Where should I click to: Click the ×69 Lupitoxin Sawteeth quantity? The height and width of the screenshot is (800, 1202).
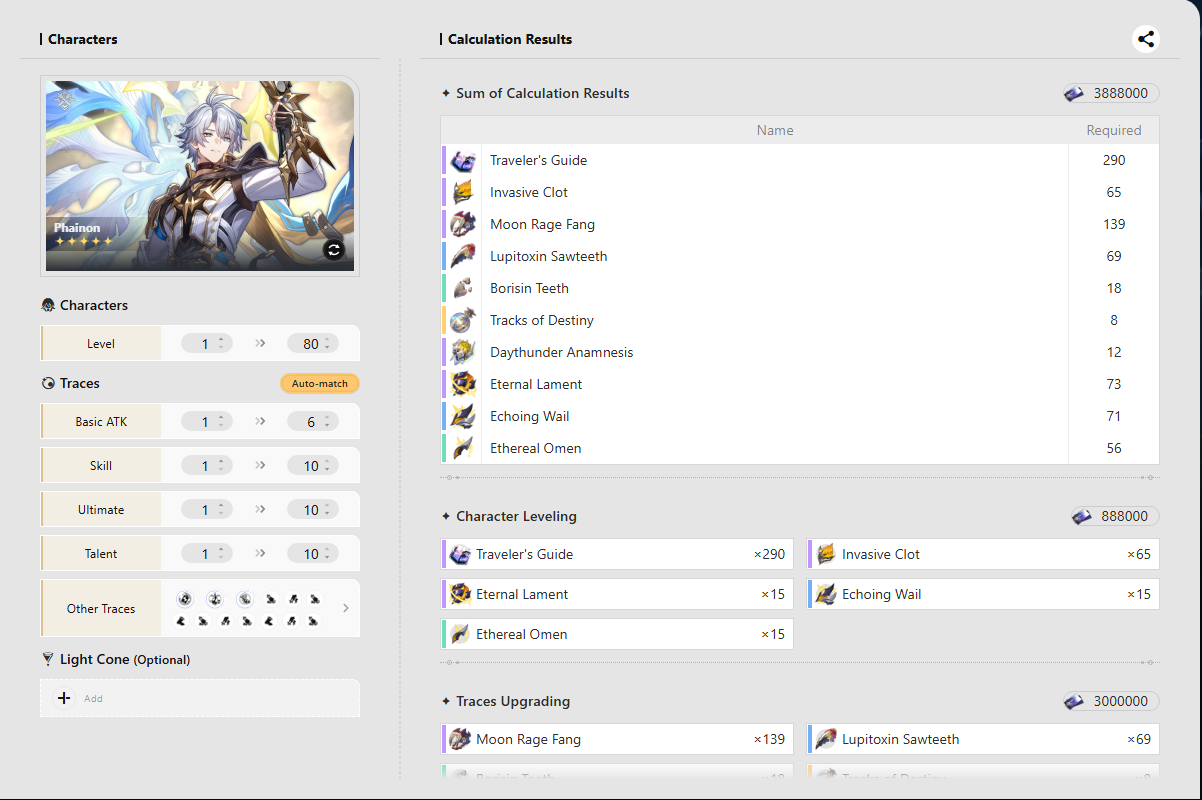pyautogui.click(x=1139, y=740)
